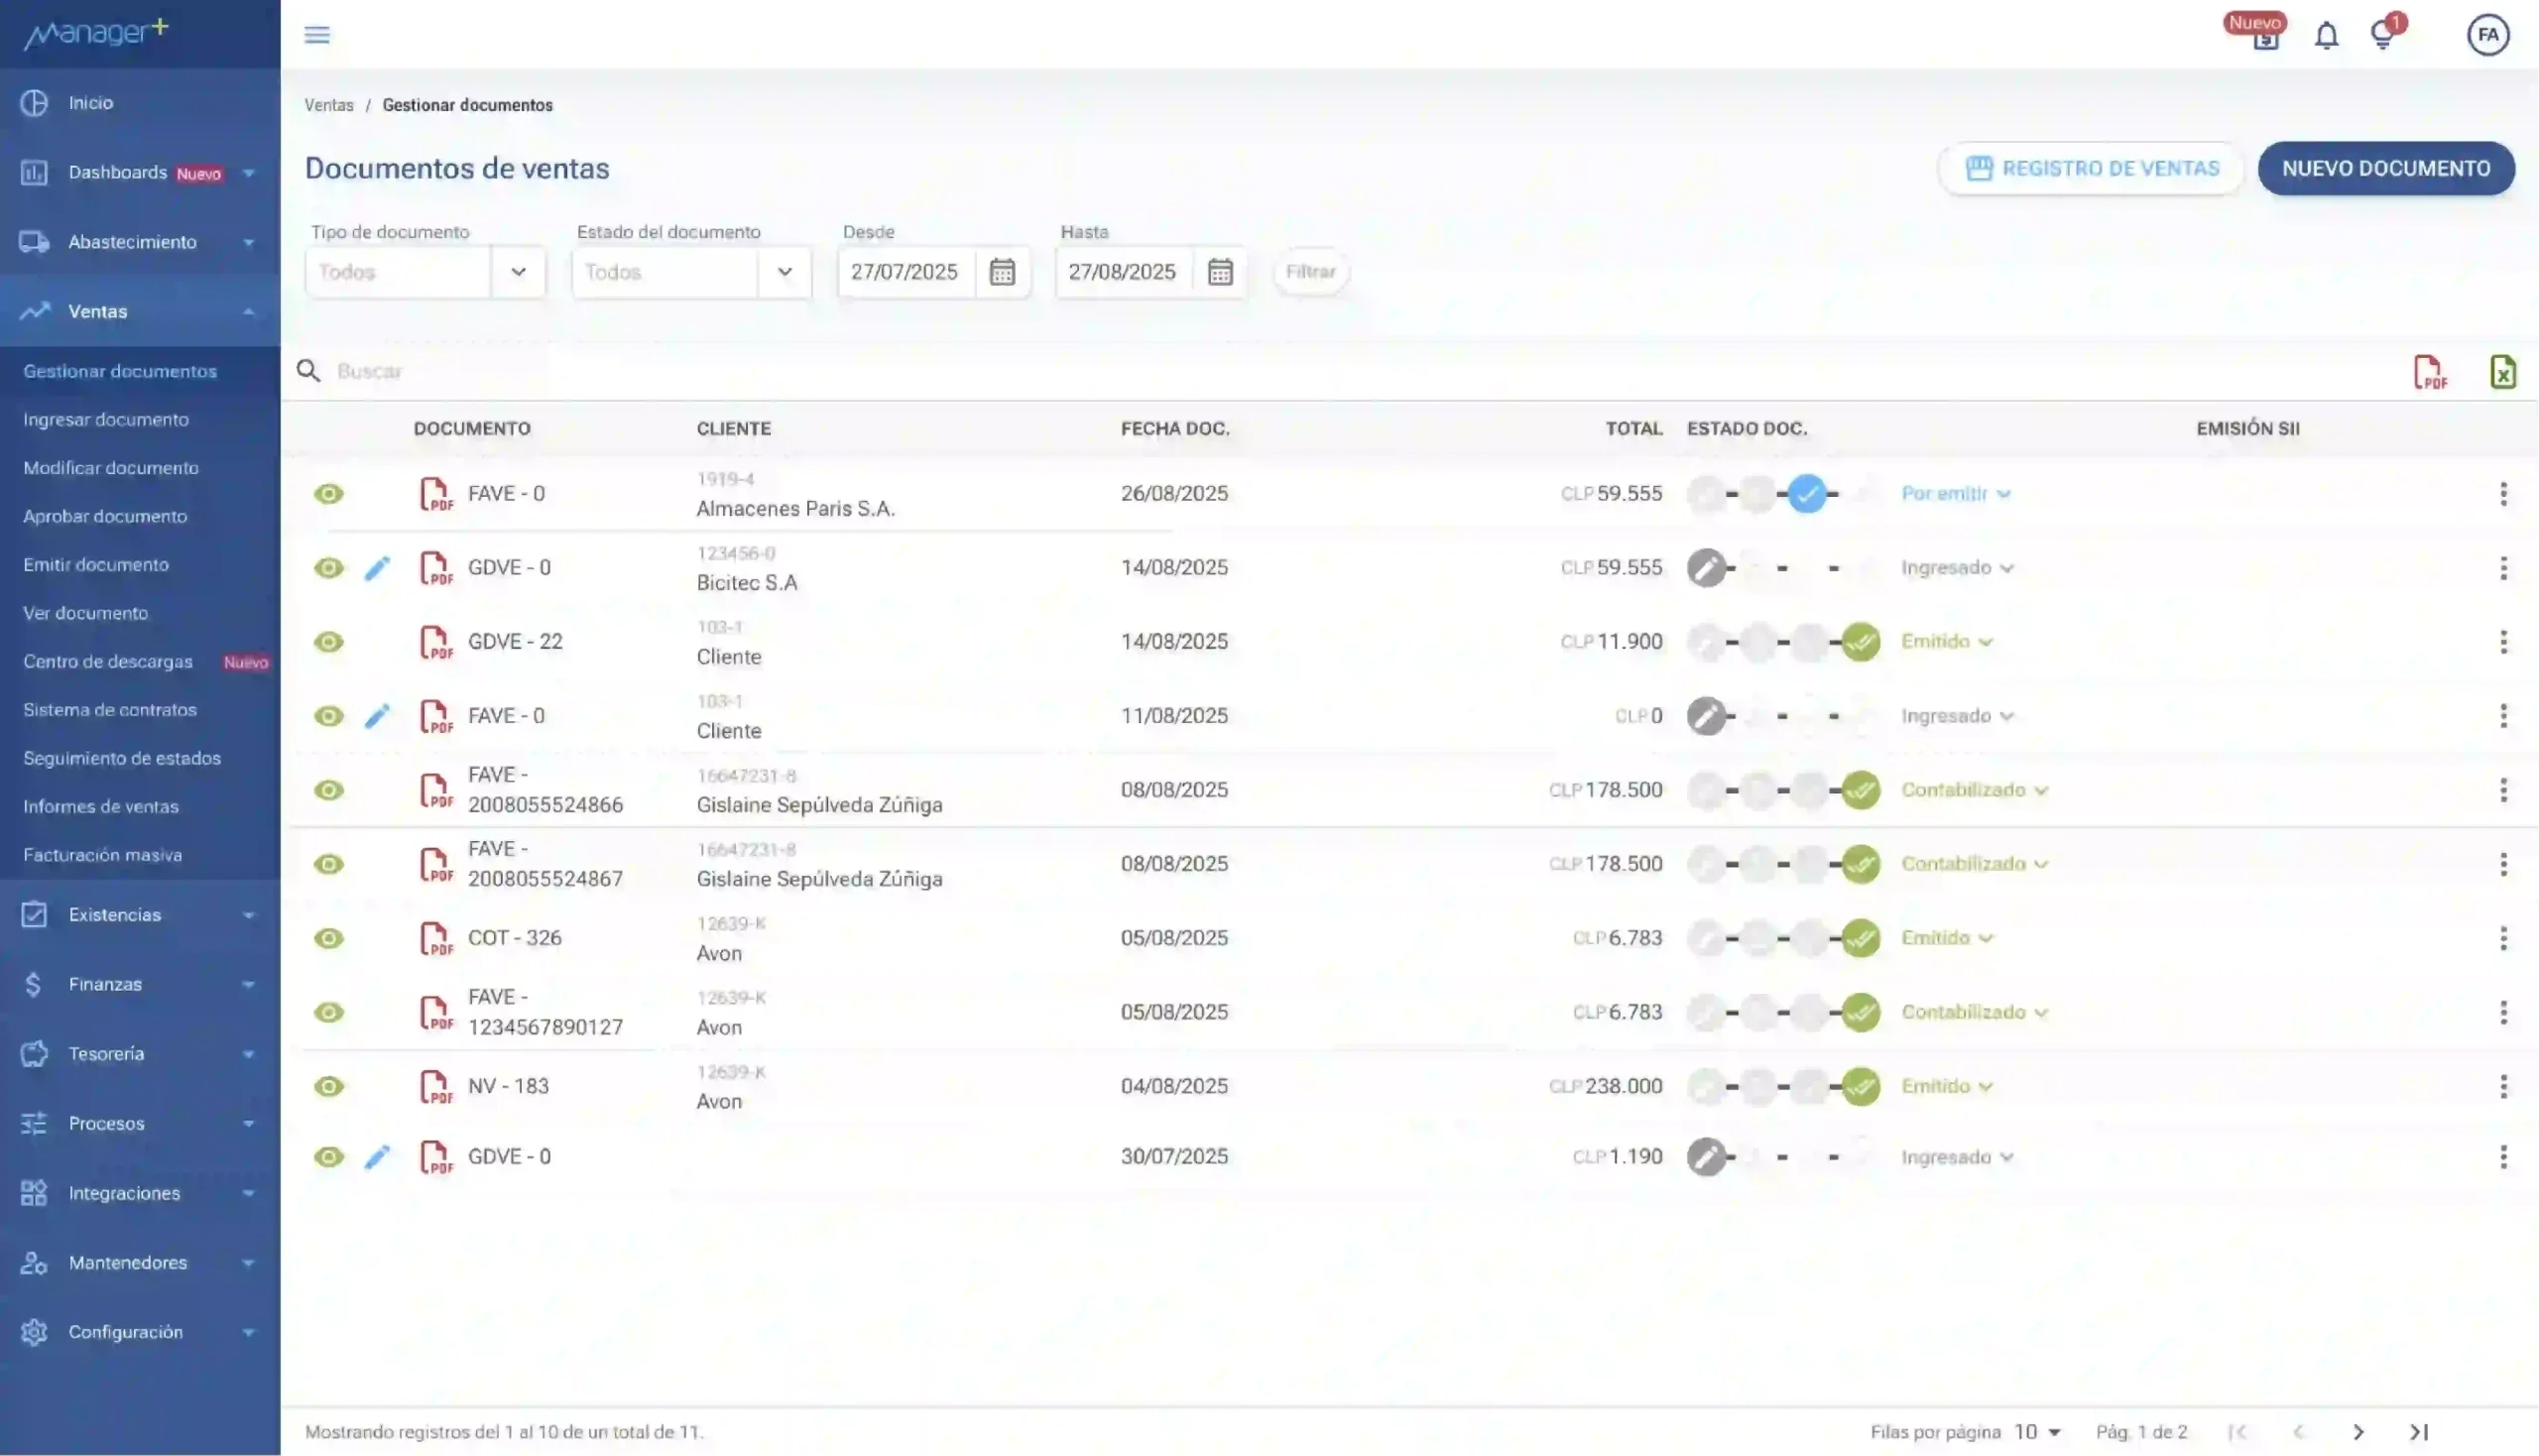Open calendar for Desde date
Screen dimensions: 2539x1456
(x=1002, y=272)
